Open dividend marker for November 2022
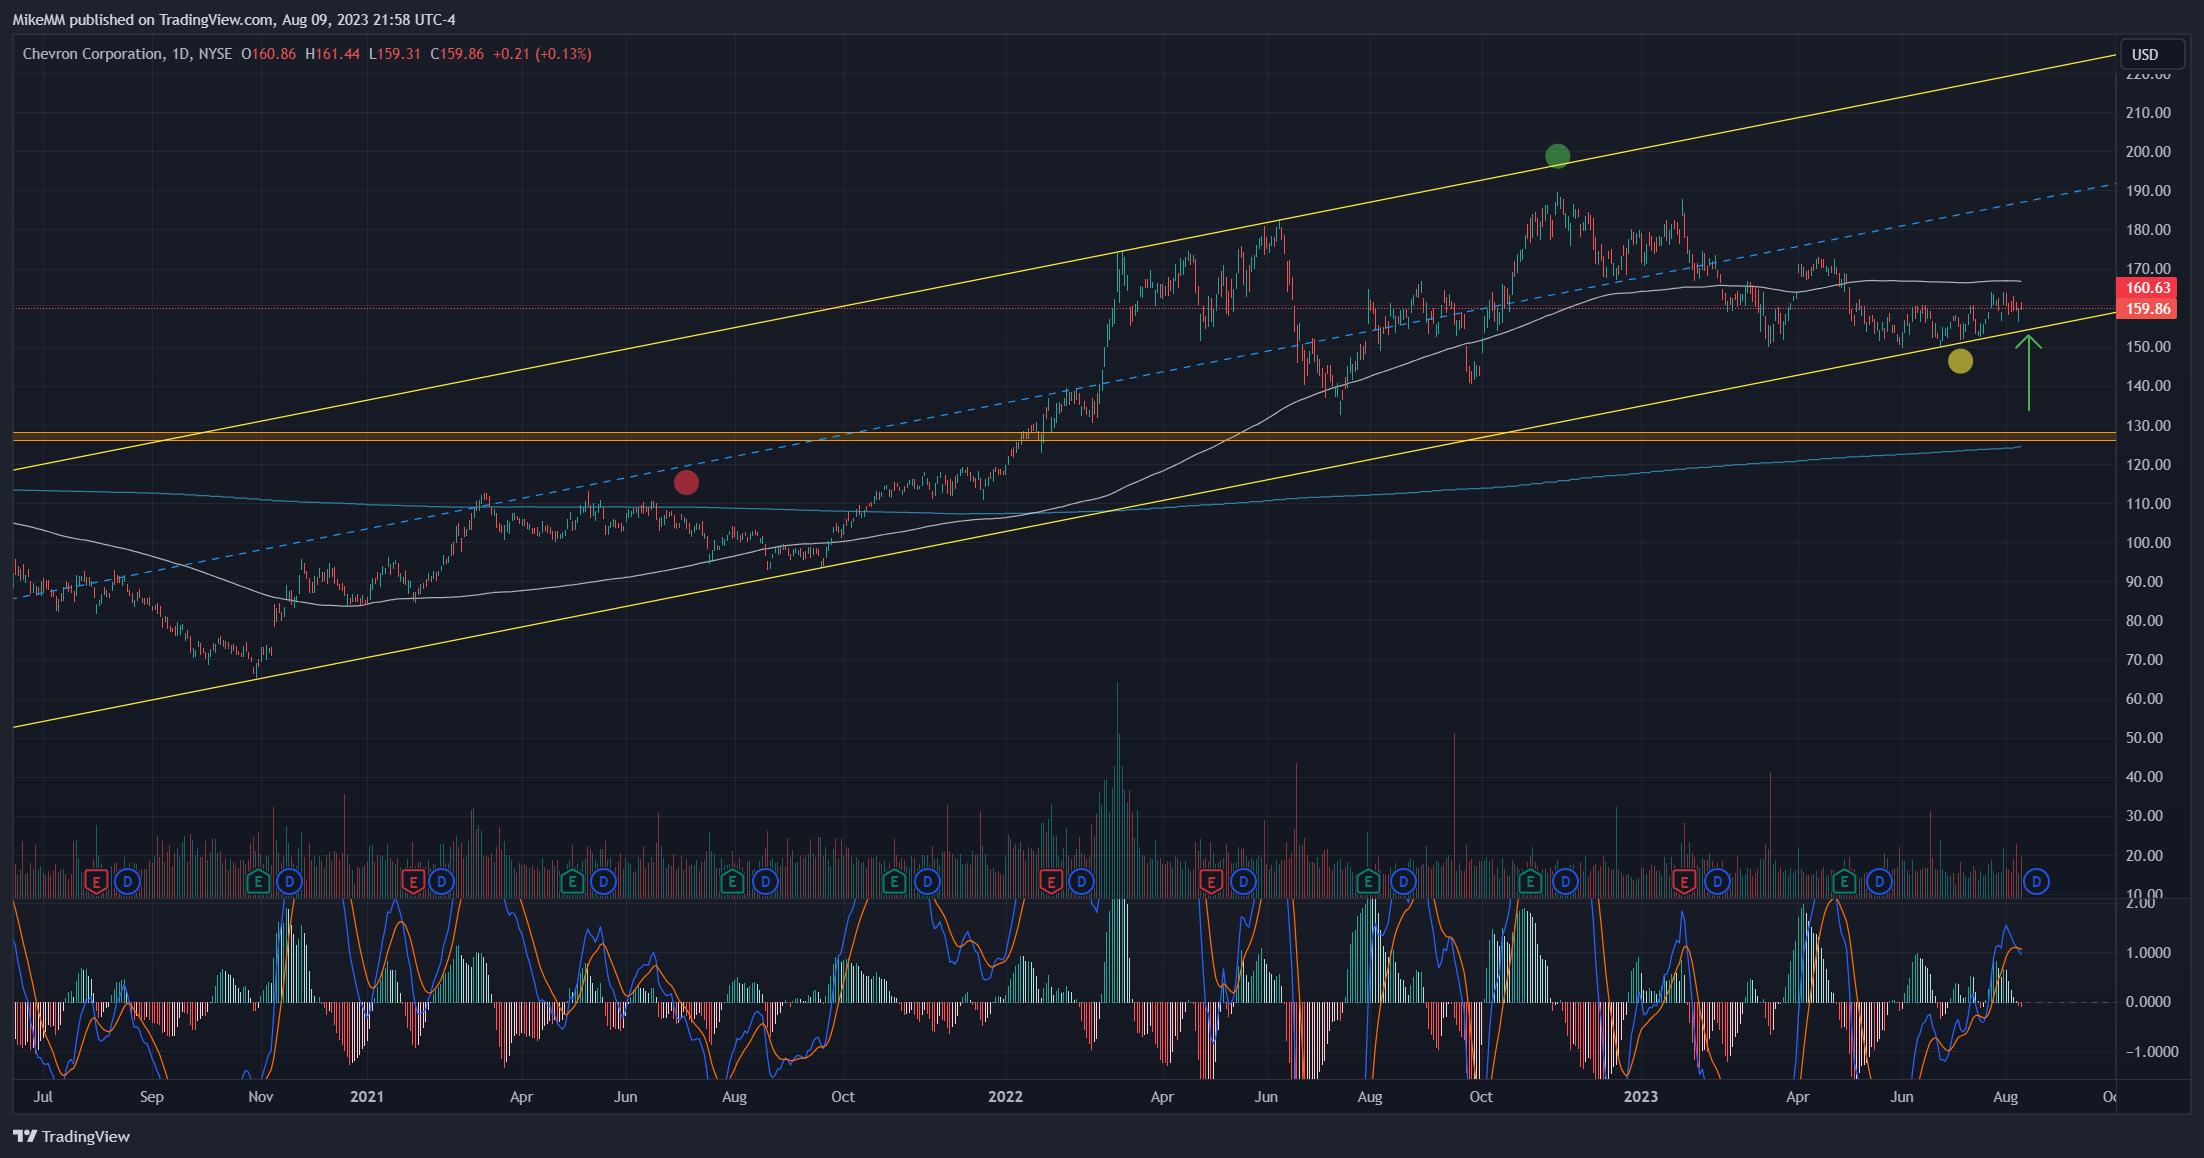The height and width of the screenshot is (1158, 2204). click(x=1565, y=882)
